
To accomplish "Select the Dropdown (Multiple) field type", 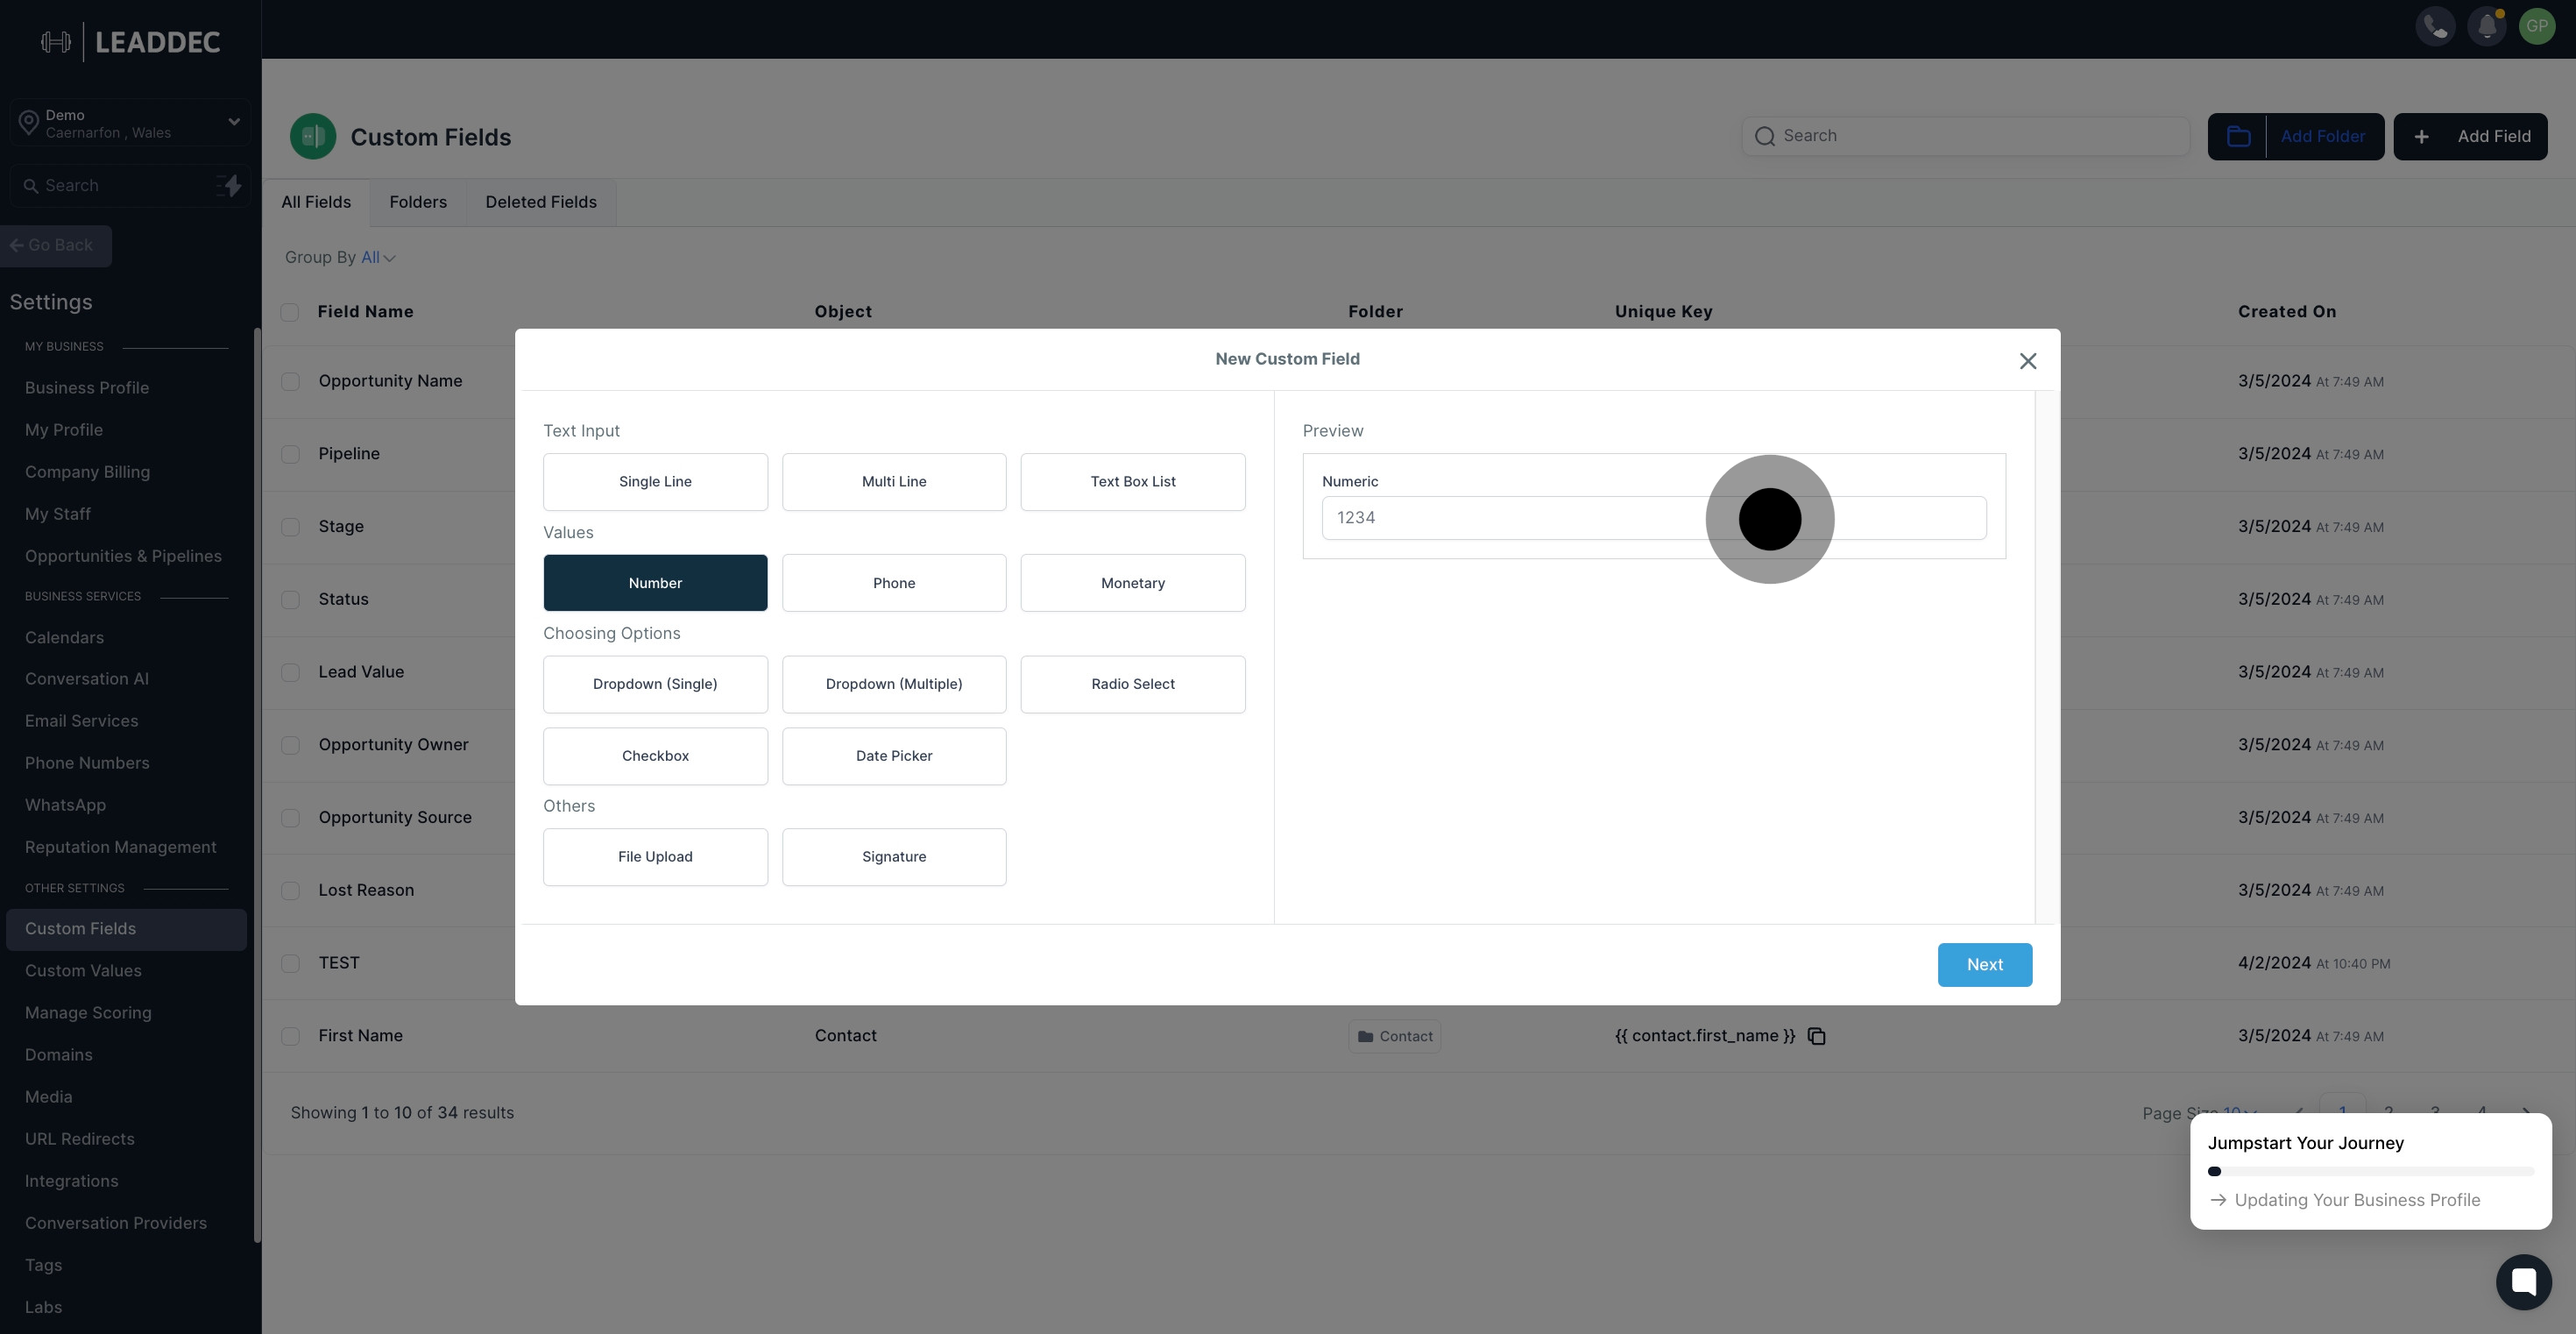I will pyautogui.click(x=894, y=684).
